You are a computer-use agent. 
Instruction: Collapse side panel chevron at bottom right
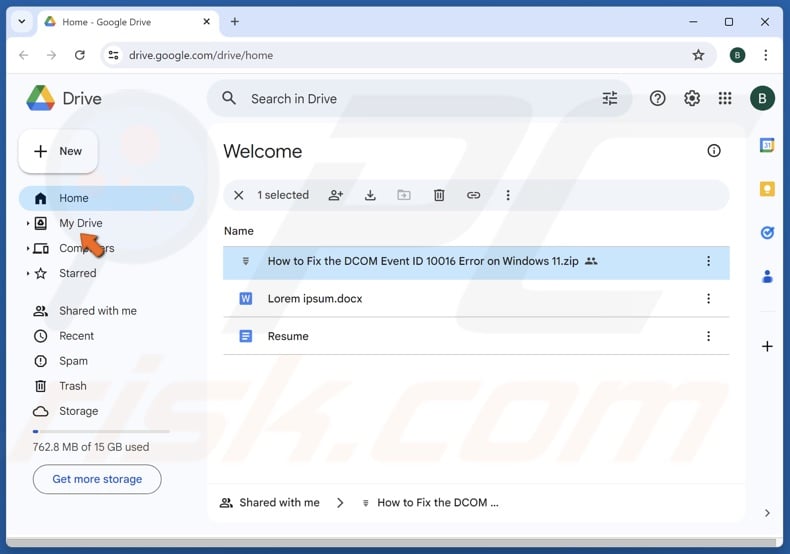coord(767,513)
